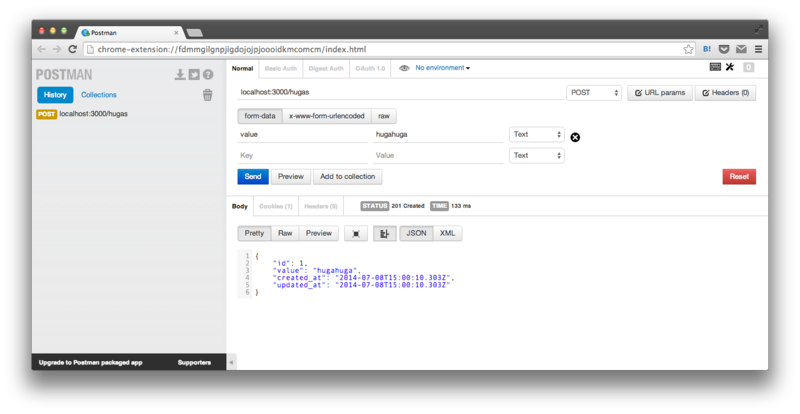
Task: Open the response Headers (9) tab
Action: (x=321, y=206)
